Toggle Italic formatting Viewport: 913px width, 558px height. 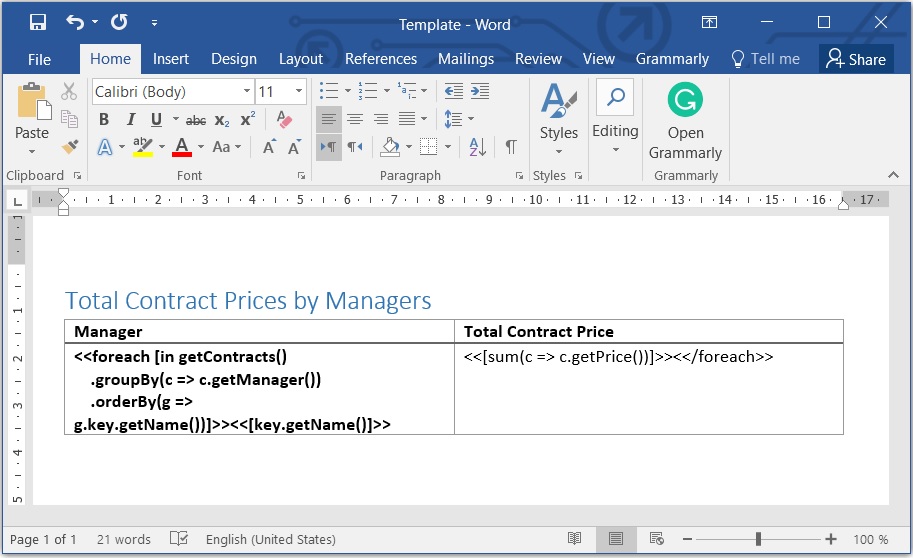pos(130,120)
